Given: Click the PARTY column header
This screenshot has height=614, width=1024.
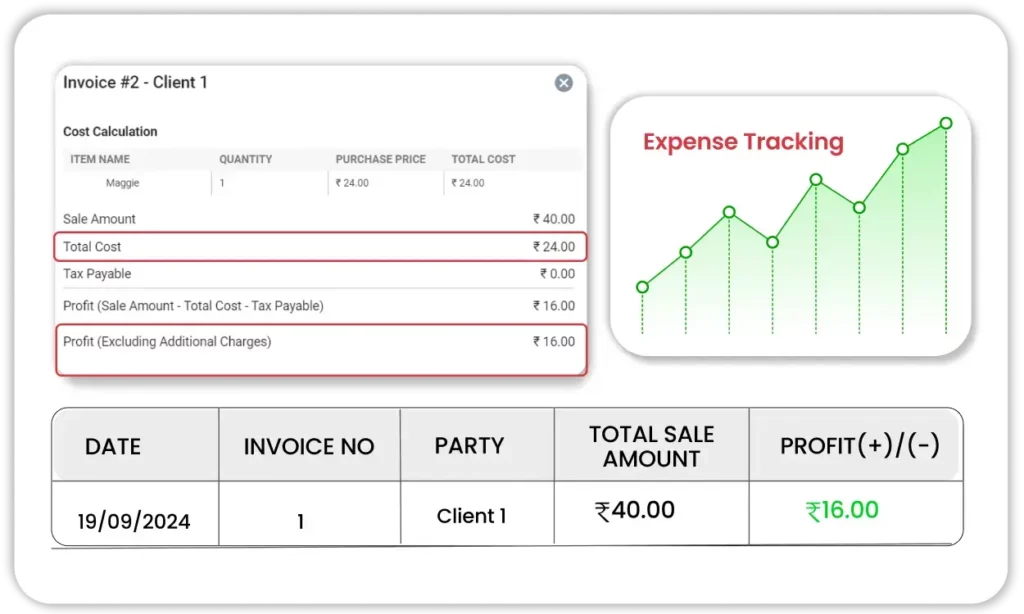Looking at the screenshot, I should [469, 445].
